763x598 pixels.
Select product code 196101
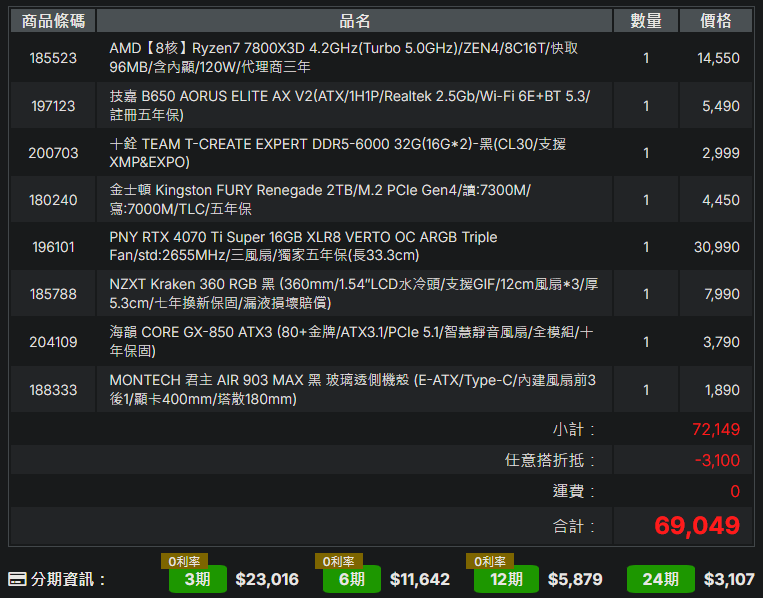coord(53,247)
